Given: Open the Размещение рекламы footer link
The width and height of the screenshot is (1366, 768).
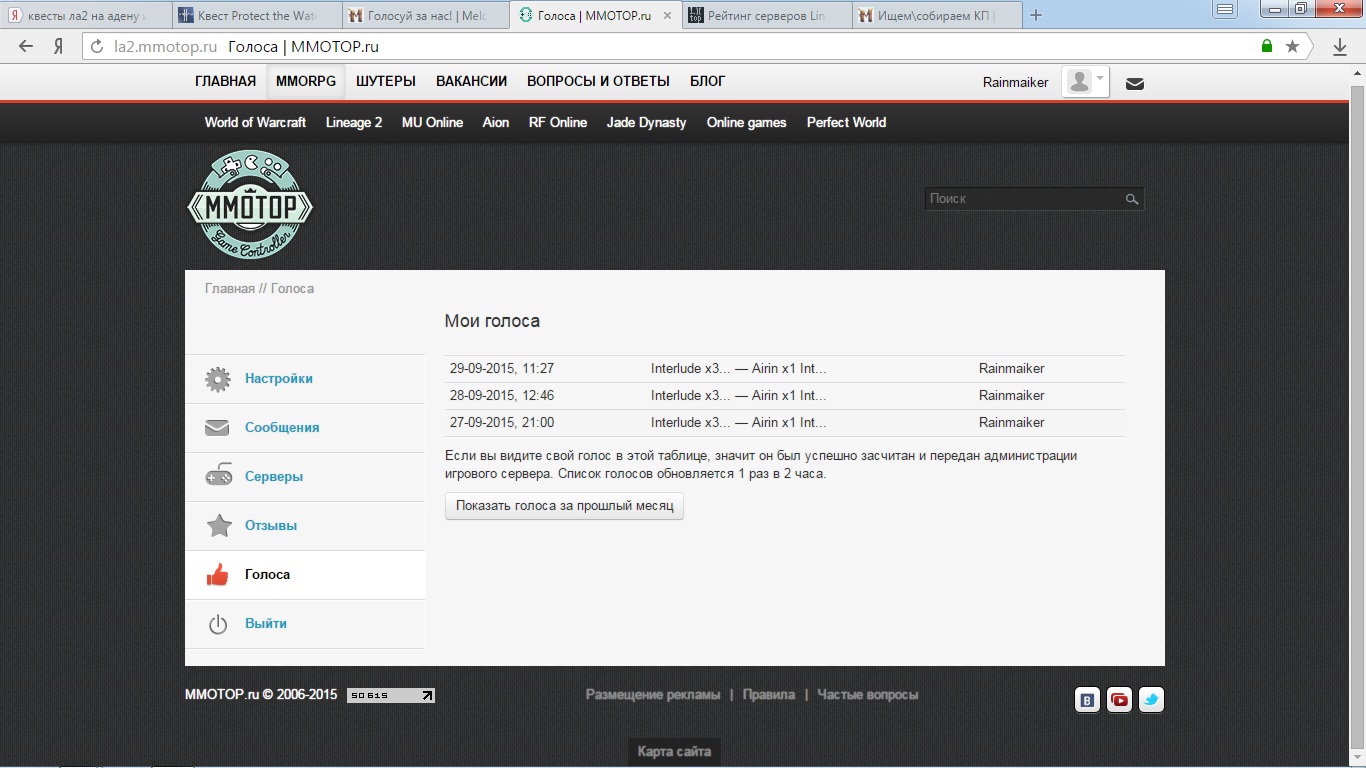Looking at the screenshot, I should (x=653, y=695).
